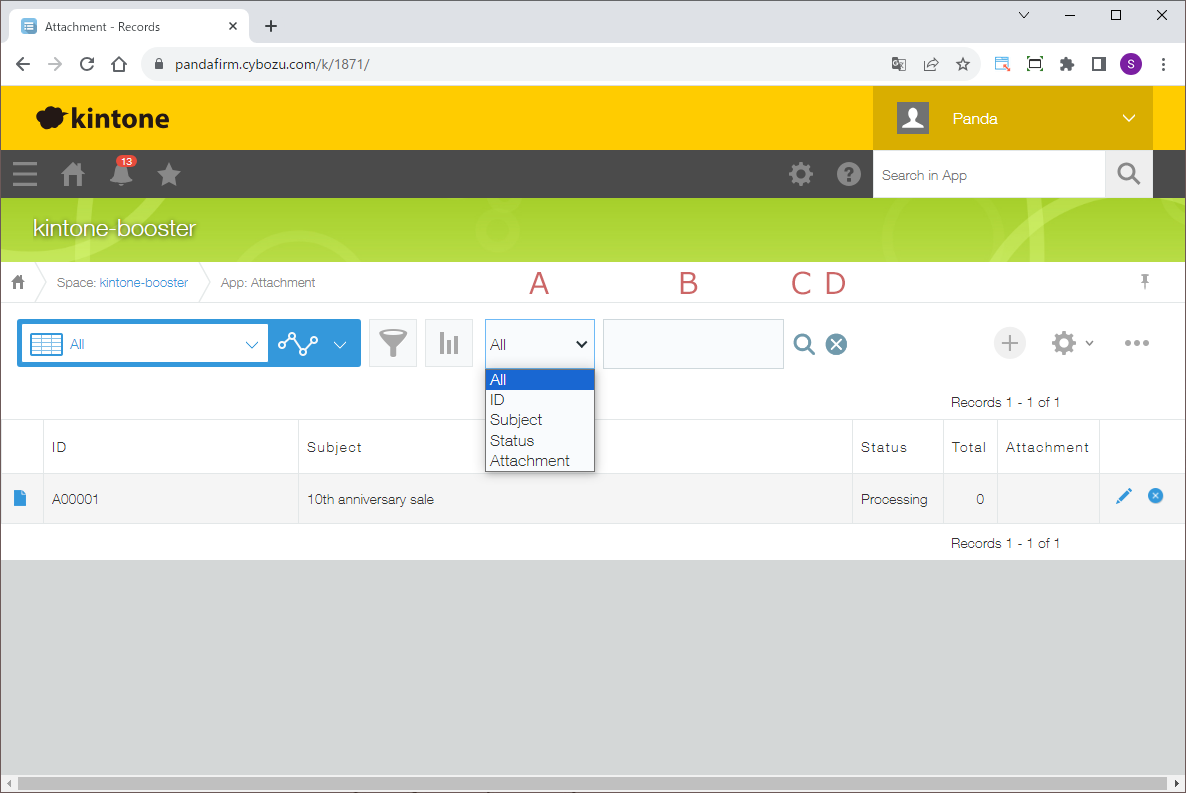Open record A00001 details file icon

(20, 498)
